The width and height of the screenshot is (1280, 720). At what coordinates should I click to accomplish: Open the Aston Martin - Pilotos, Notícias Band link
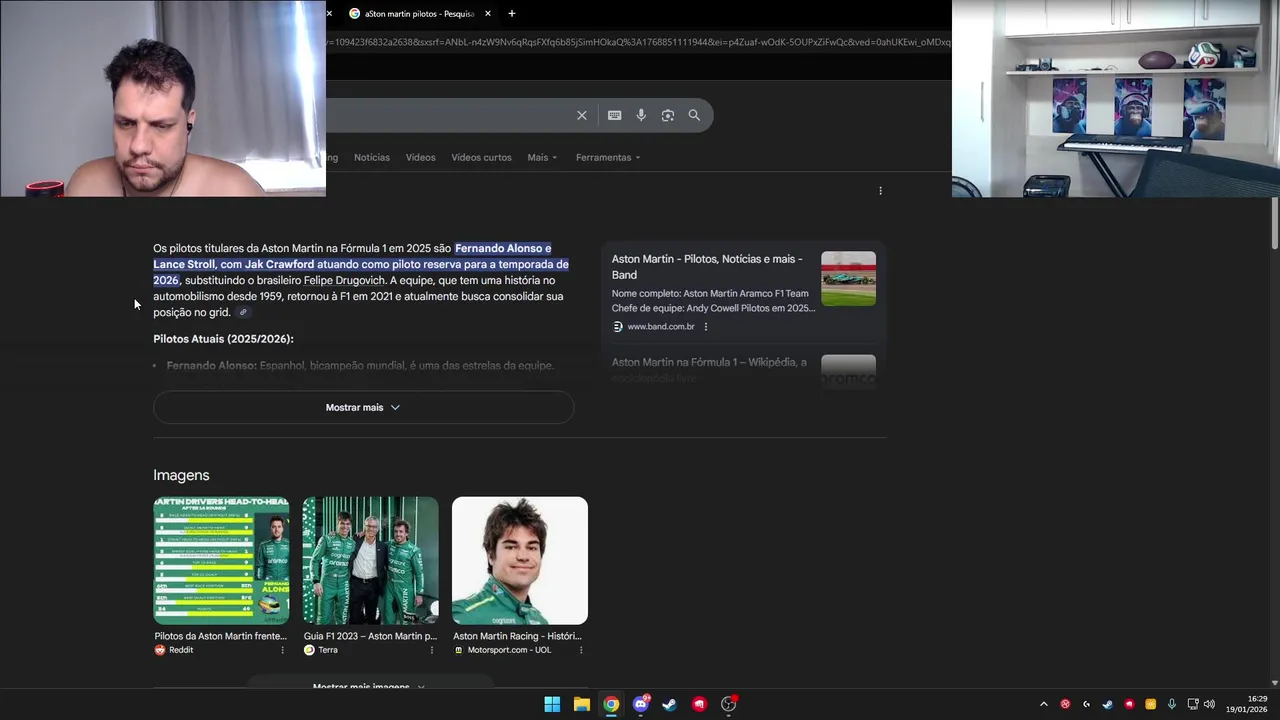tap(708, 267)
